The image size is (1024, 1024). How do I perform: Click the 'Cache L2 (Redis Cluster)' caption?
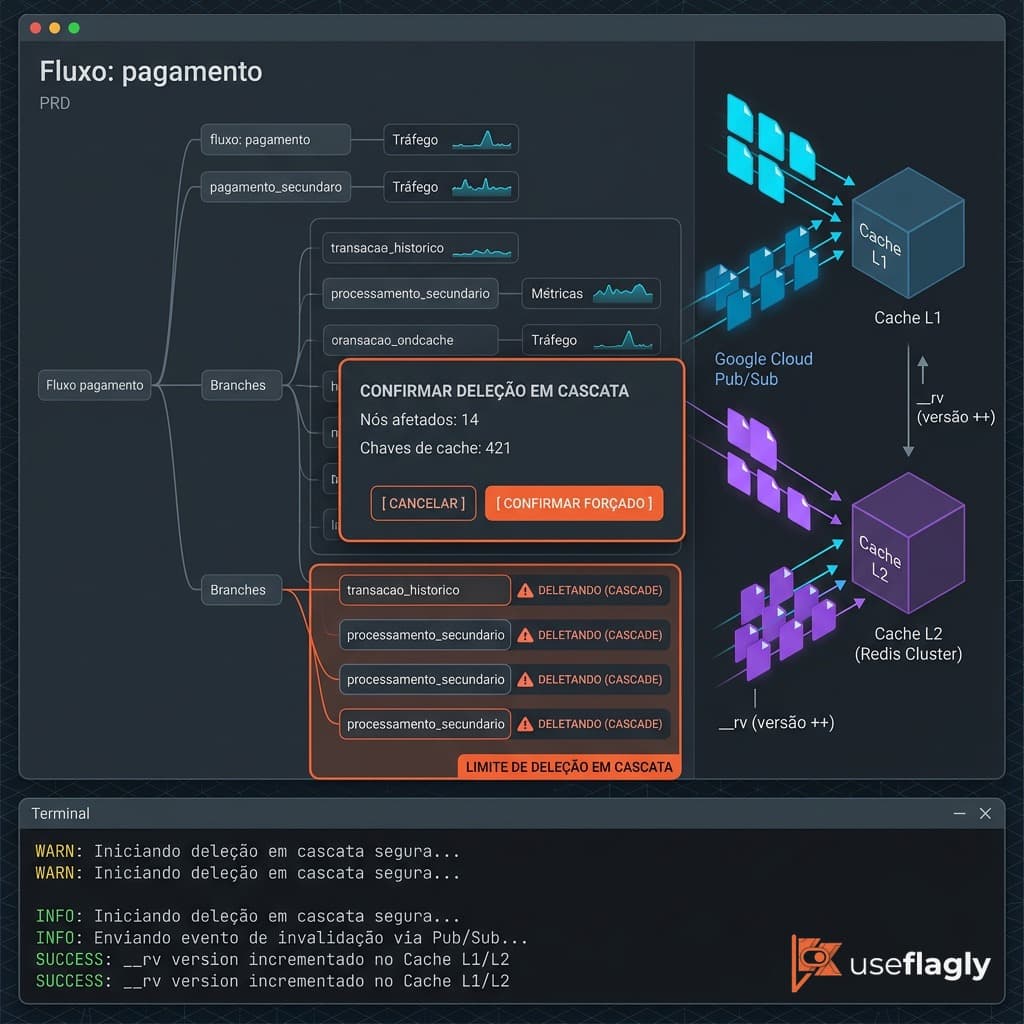click(x=908, y=644)
